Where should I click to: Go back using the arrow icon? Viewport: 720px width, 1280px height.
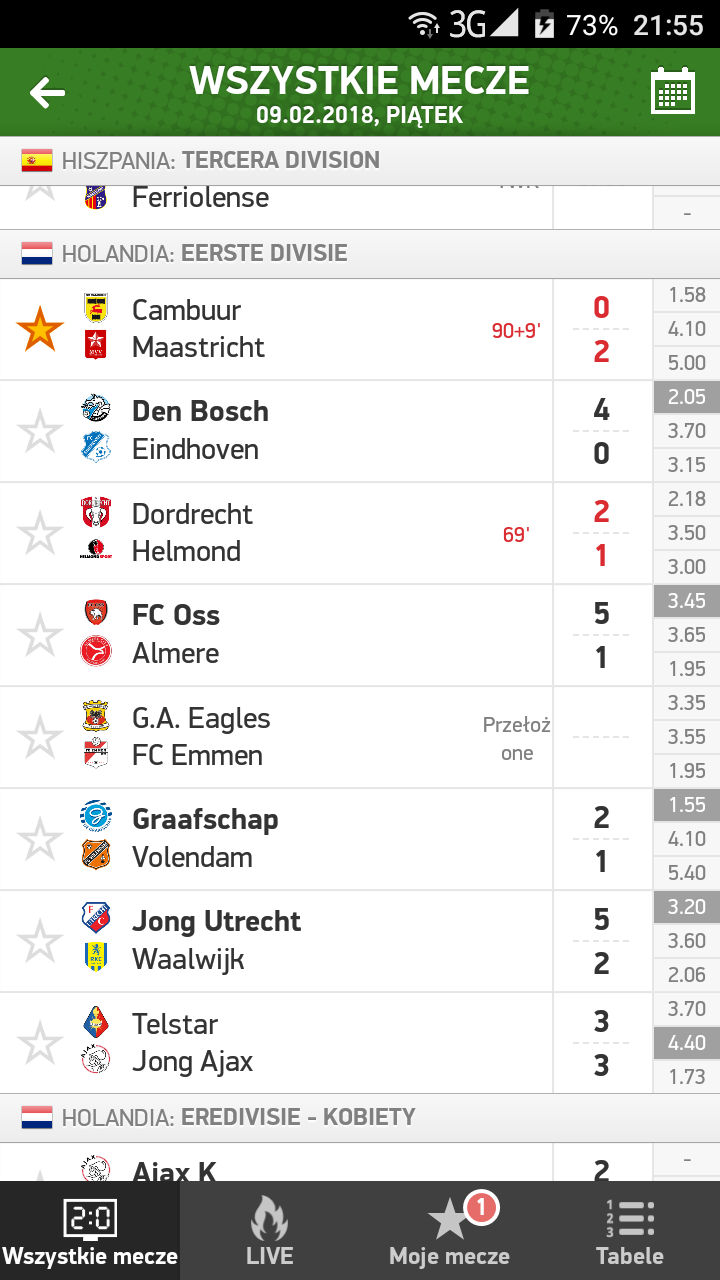(47, 93)
